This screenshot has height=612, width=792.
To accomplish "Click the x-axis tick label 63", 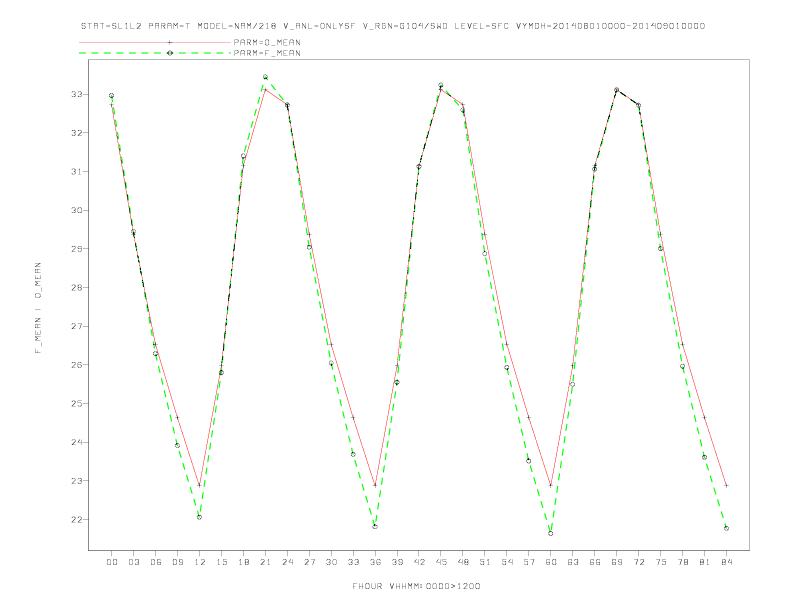I will click(x=572, y=562).
